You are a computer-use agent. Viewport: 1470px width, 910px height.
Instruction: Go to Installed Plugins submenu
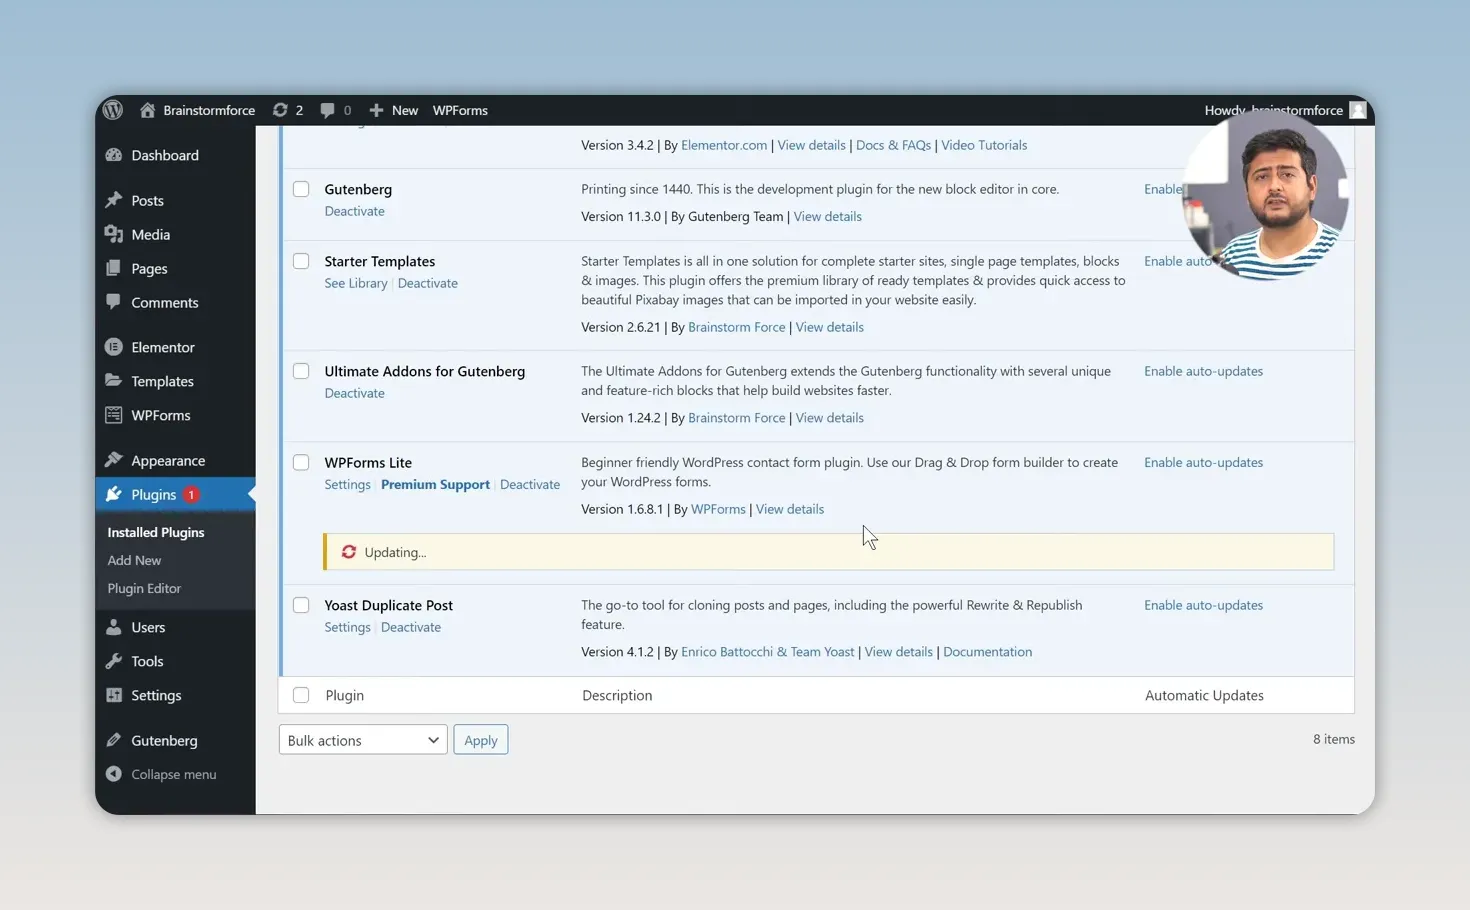(156, 532)
